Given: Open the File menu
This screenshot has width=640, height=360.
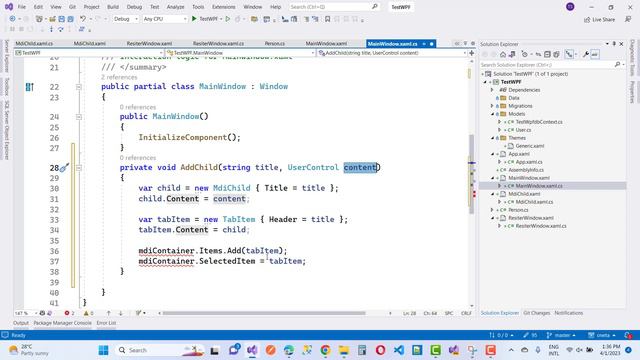Looking at the screenshot, I should coord(22,7).
